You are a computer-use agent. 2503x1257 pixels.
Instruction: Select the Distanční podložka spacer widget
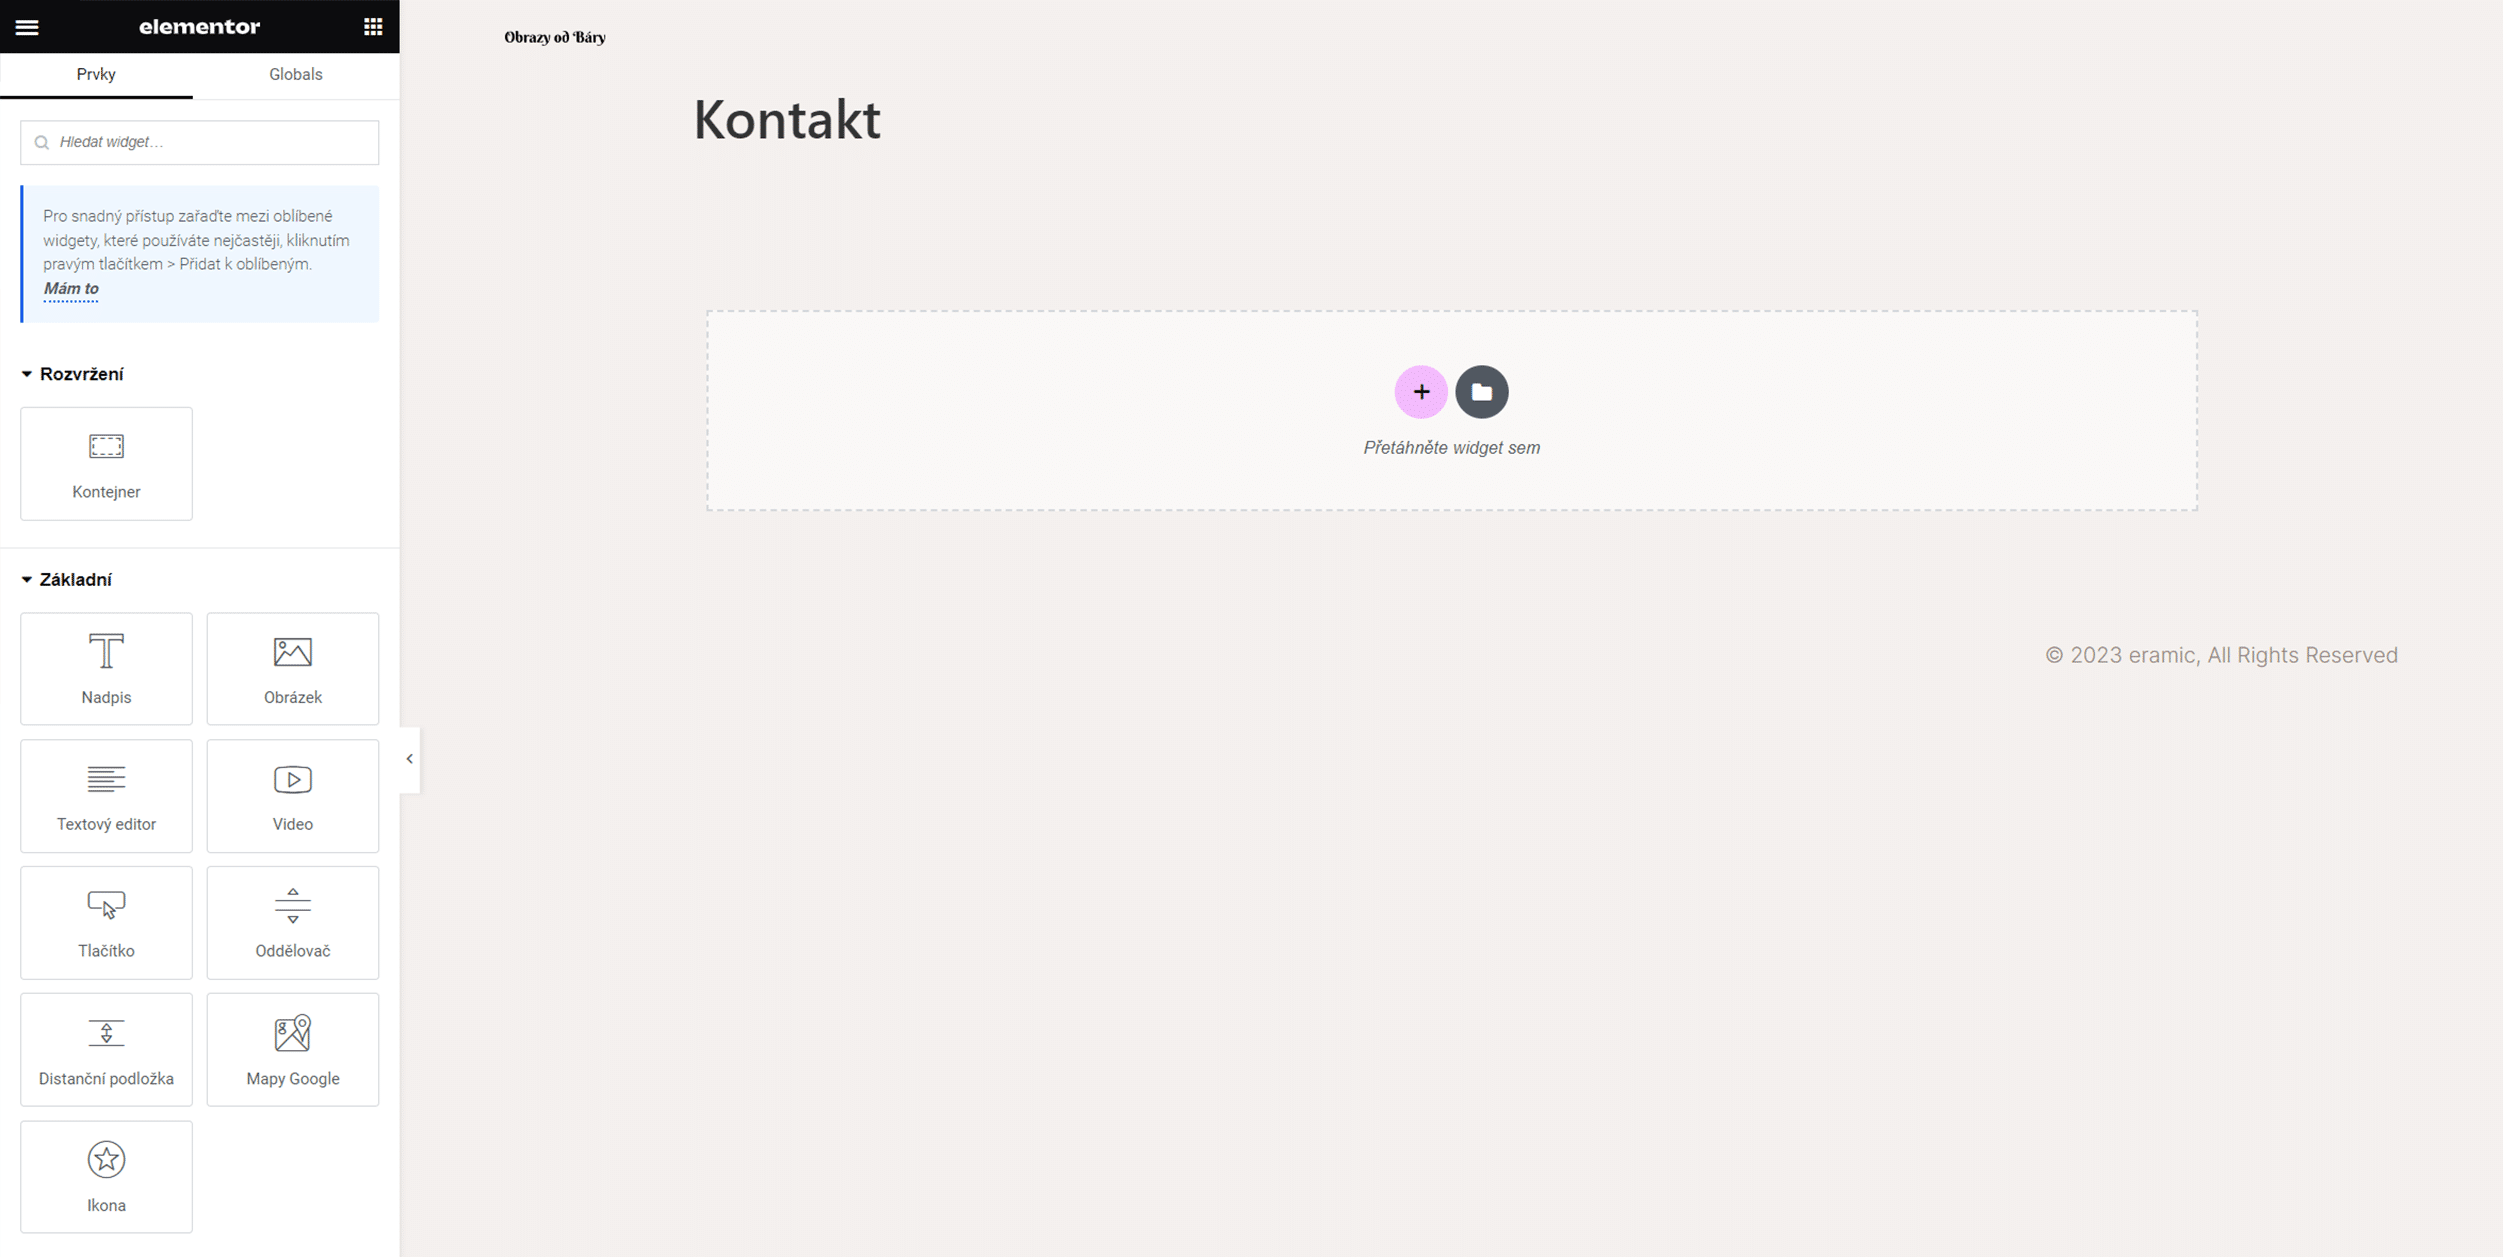click(x=106, y=1049)
